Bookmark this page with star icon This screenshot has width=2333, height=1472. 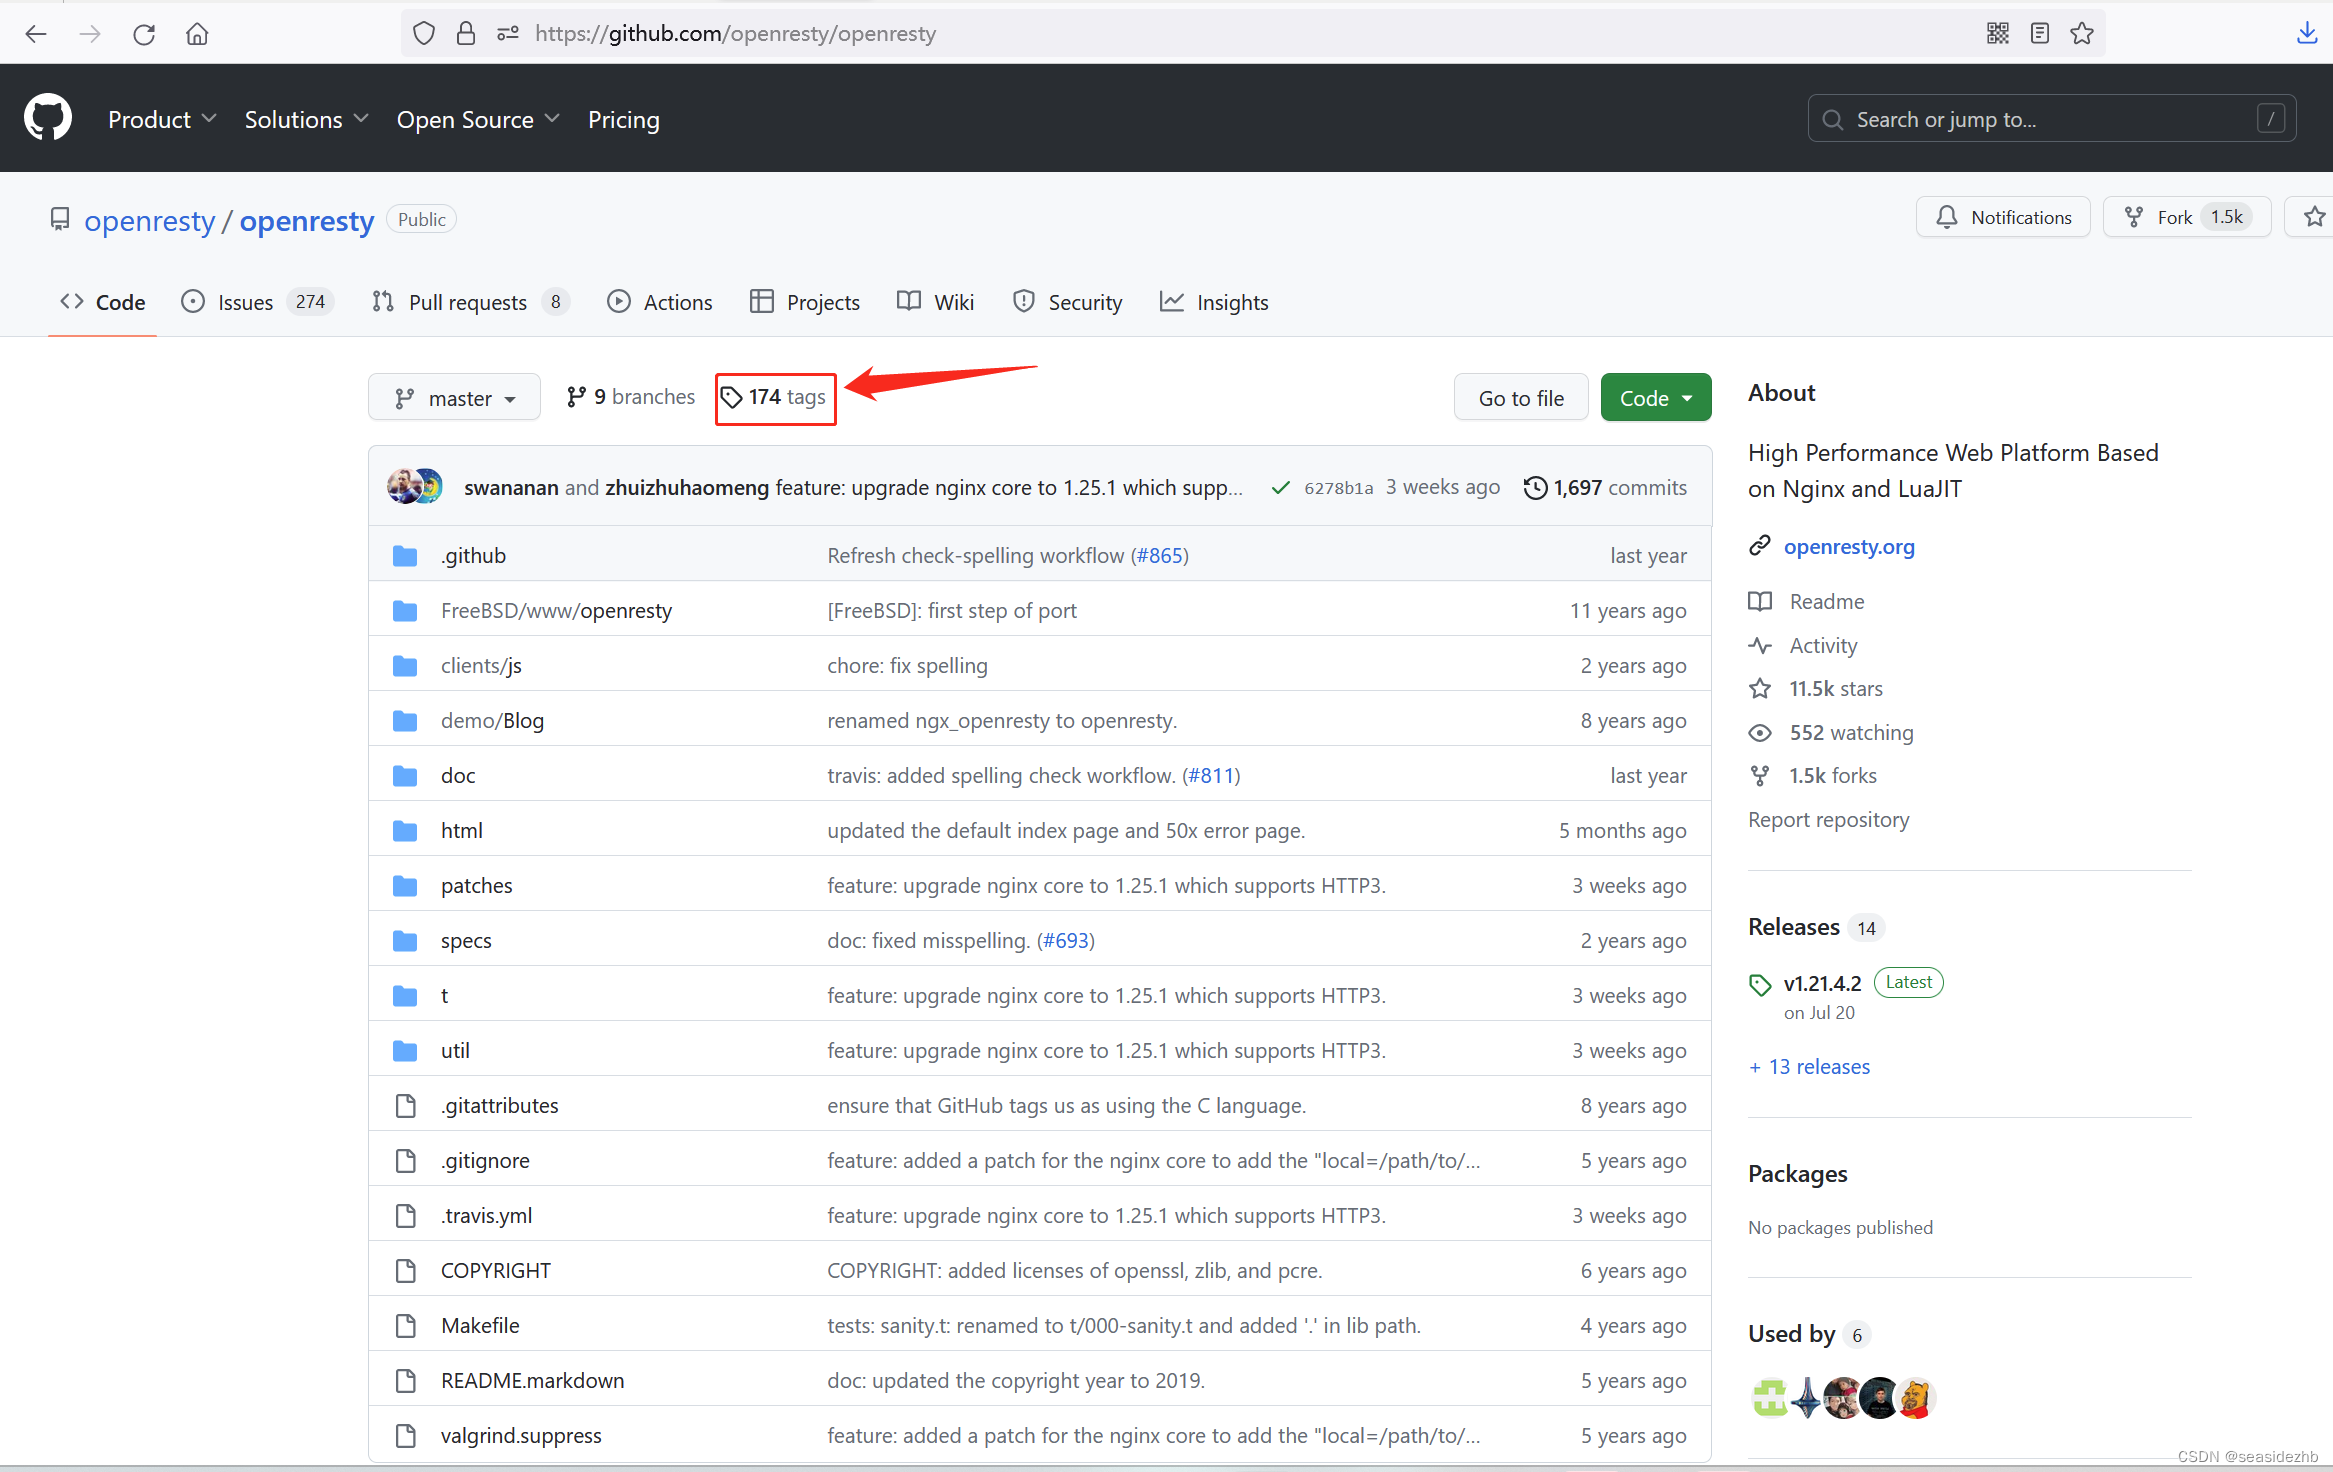click(2082, 34)
